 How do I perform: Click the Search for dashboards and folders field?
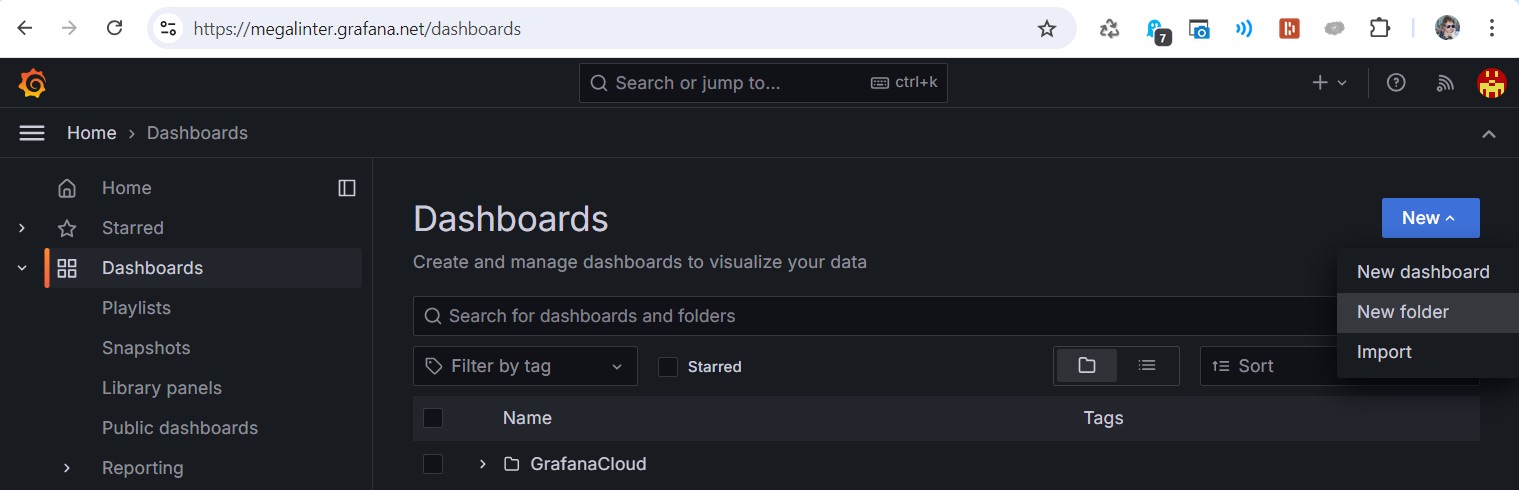870,316
